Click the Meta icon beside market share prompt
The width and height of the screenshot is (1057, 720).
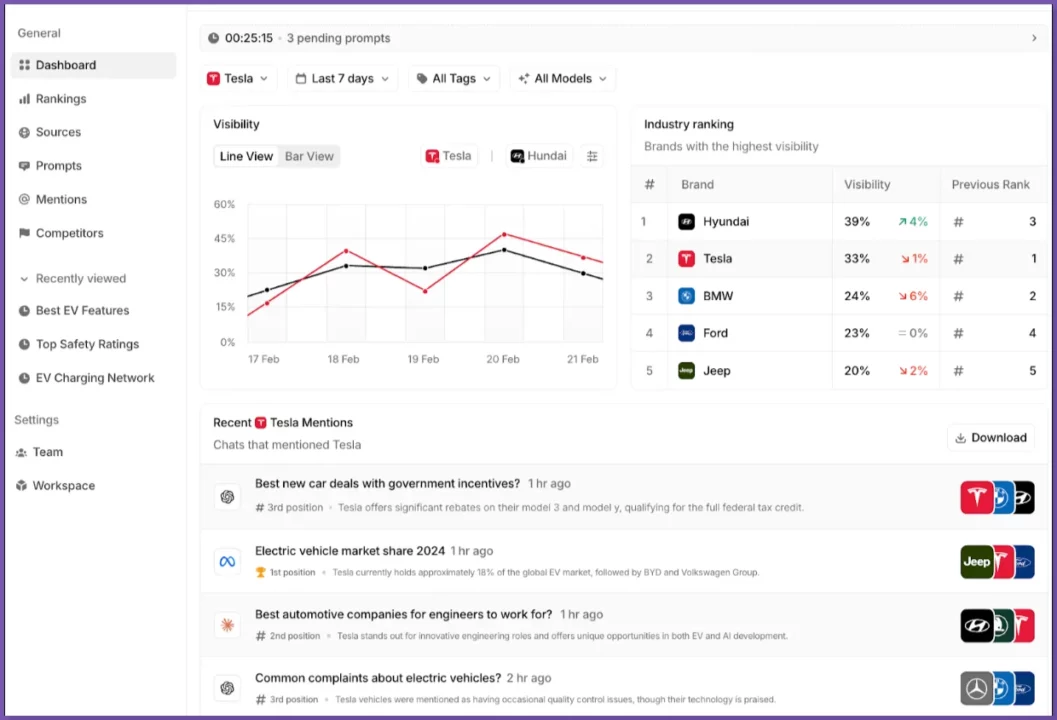tap(227, 561)
